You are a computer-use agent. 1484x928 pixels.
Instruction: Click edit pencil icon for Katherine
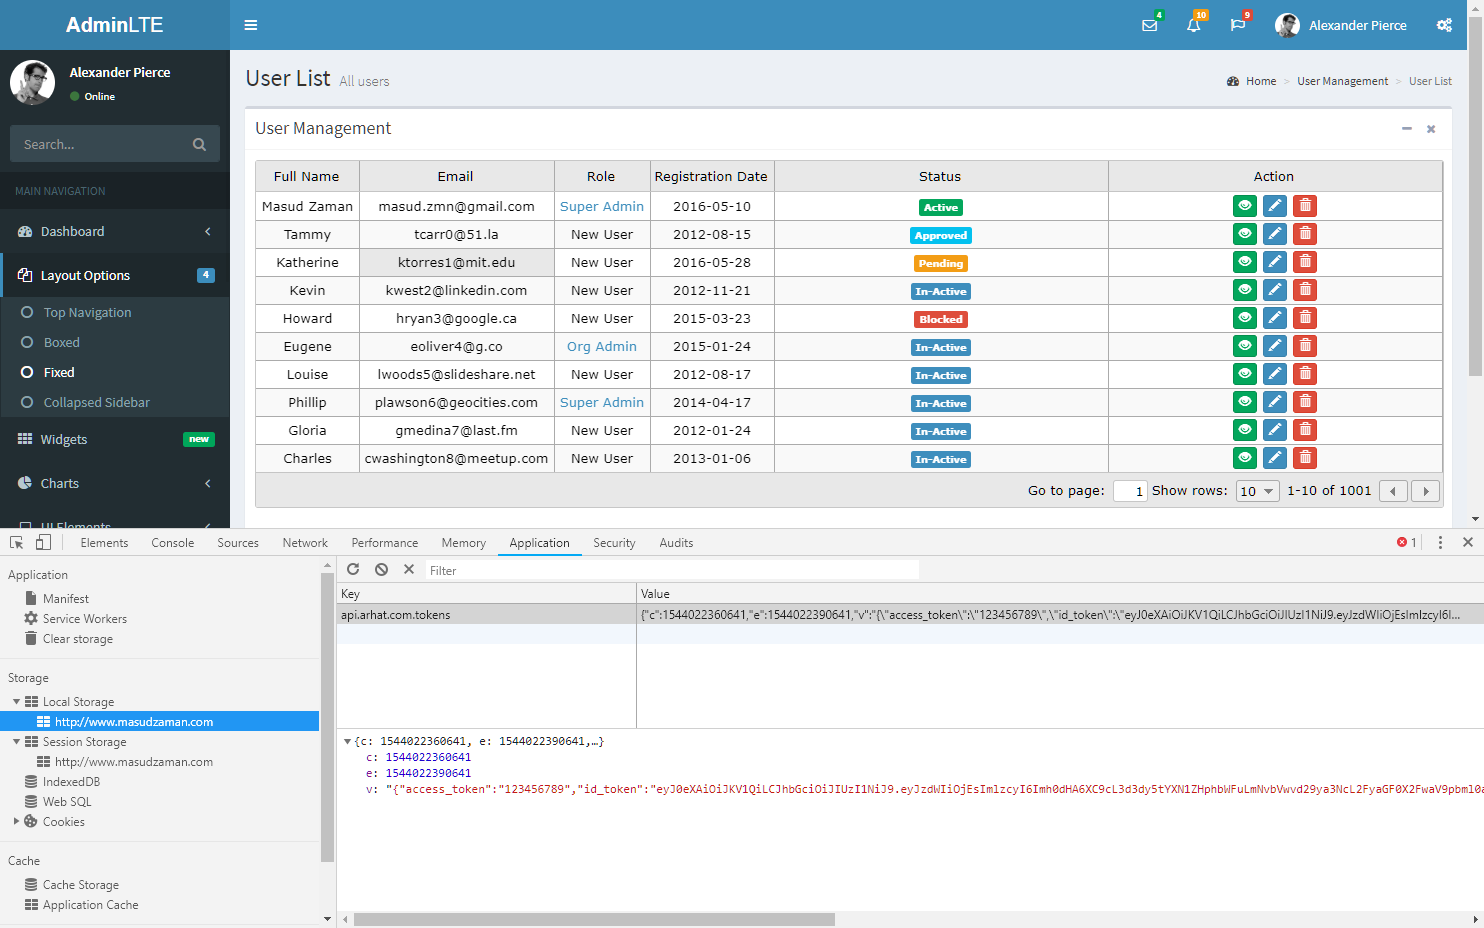1274,262
